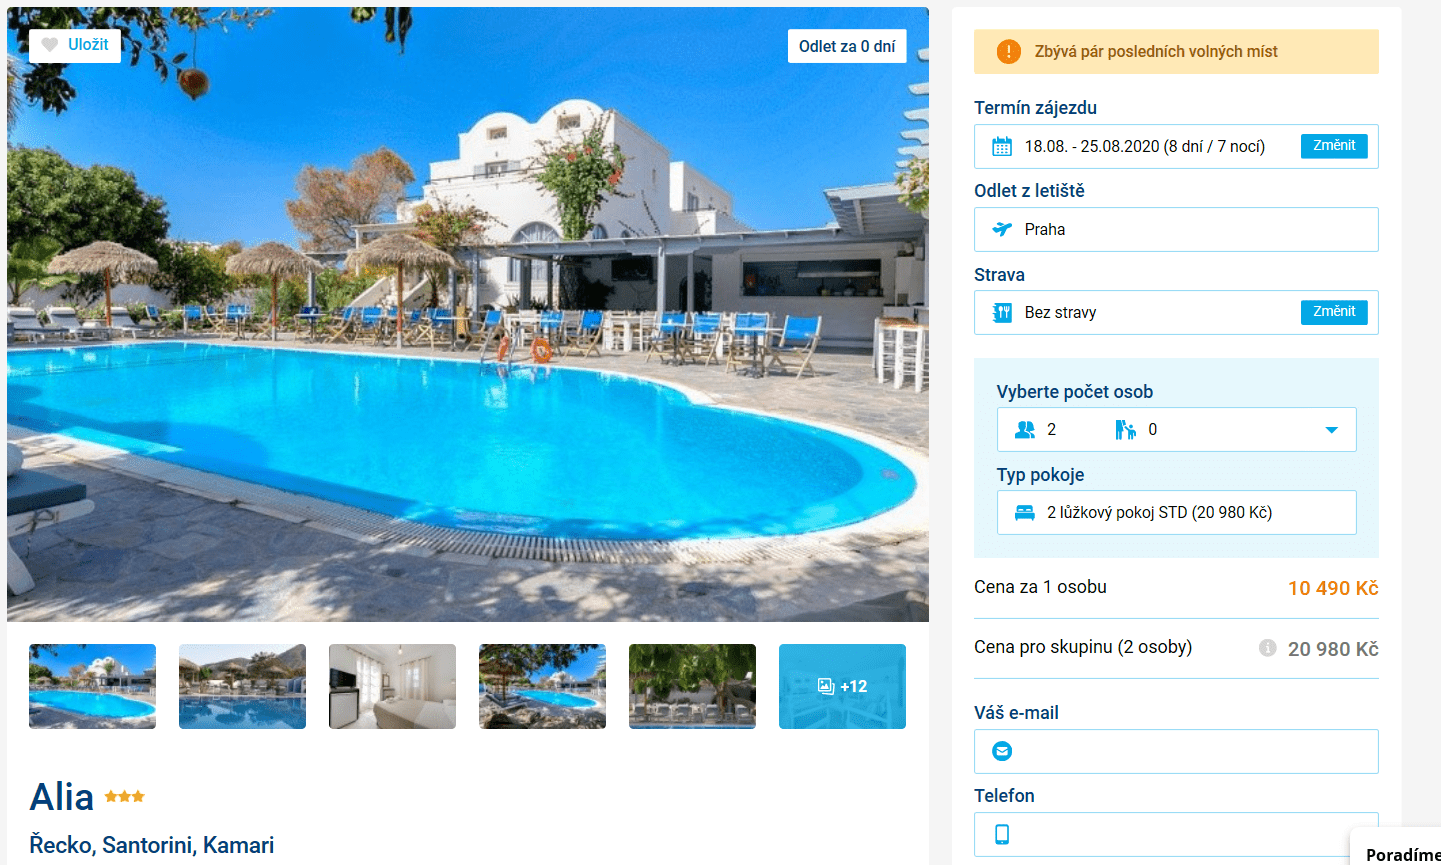Click the info icon near group price

click(1267, 648)
